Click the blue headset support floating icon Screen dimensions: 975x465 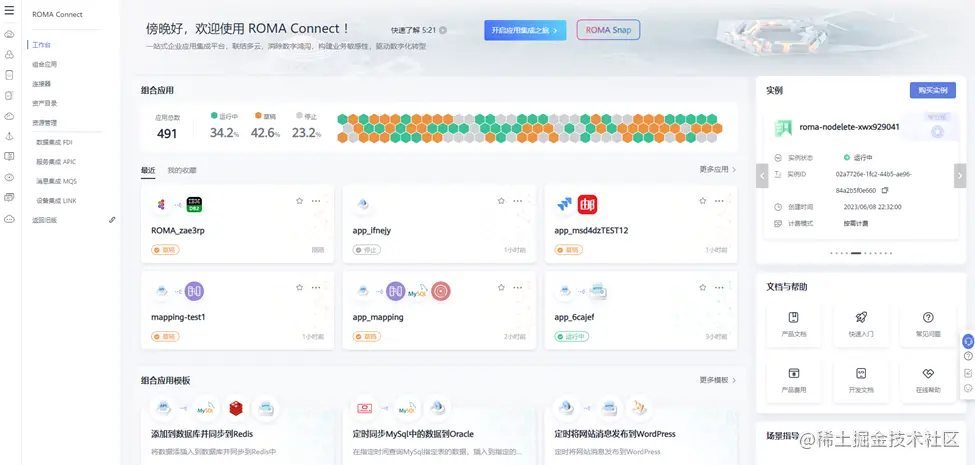coord(968,341)
